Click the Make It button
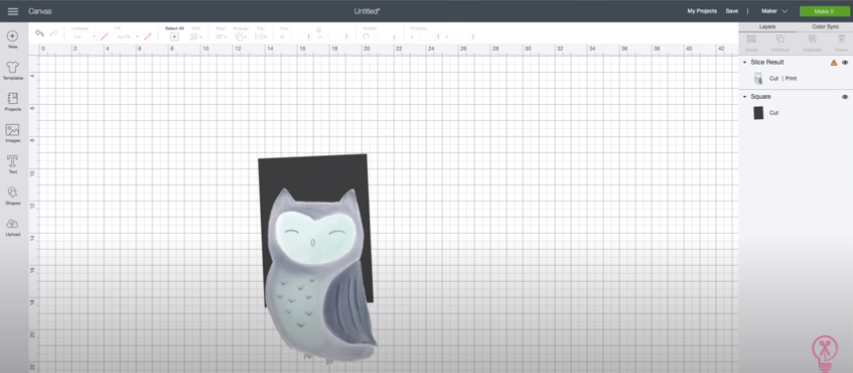 point(824,11)
